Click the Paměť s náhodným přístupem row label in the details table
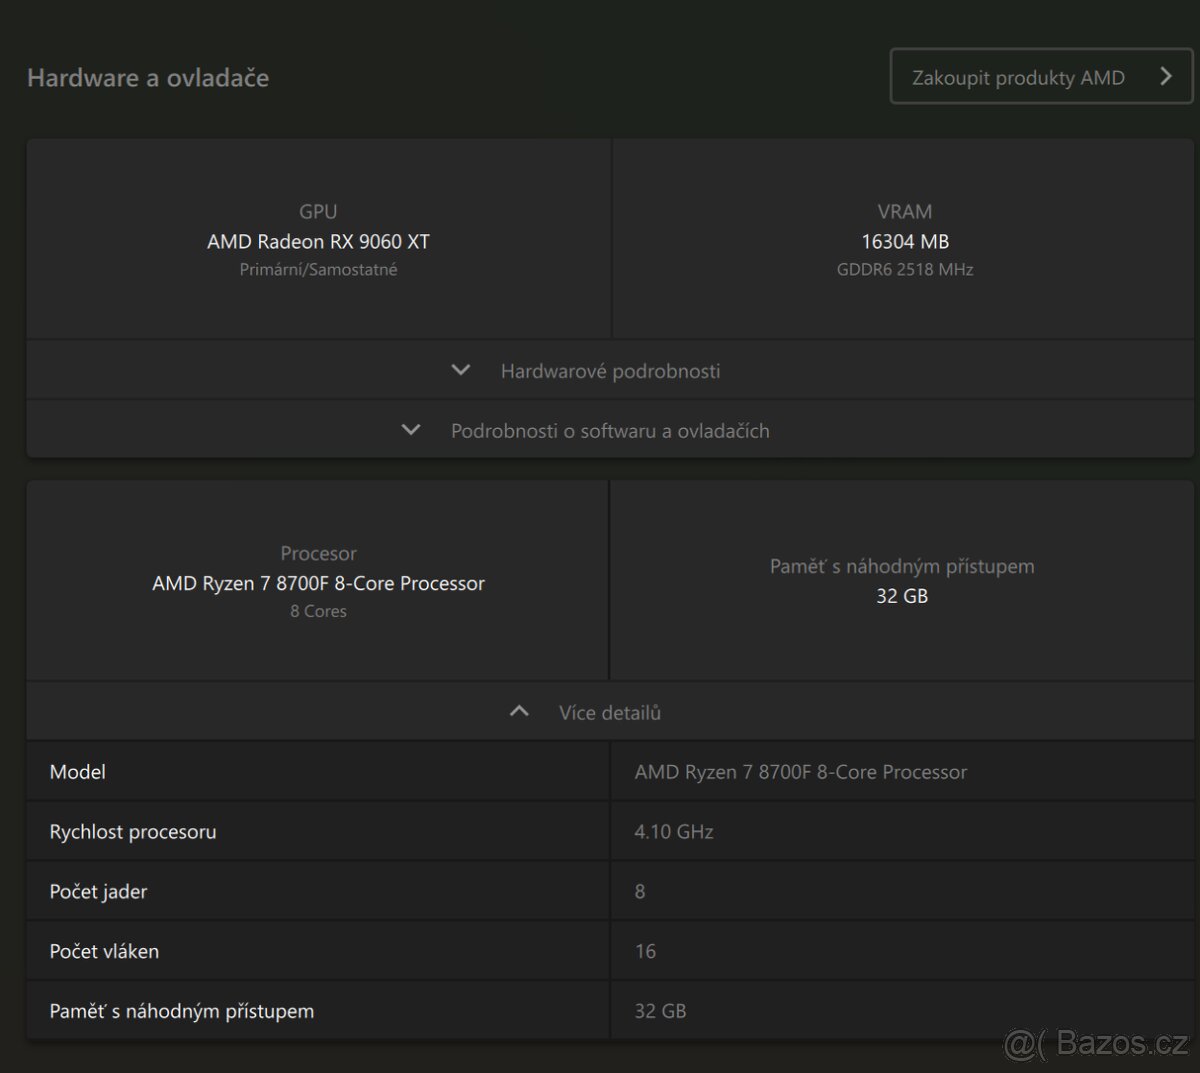 pos(182,1011)
